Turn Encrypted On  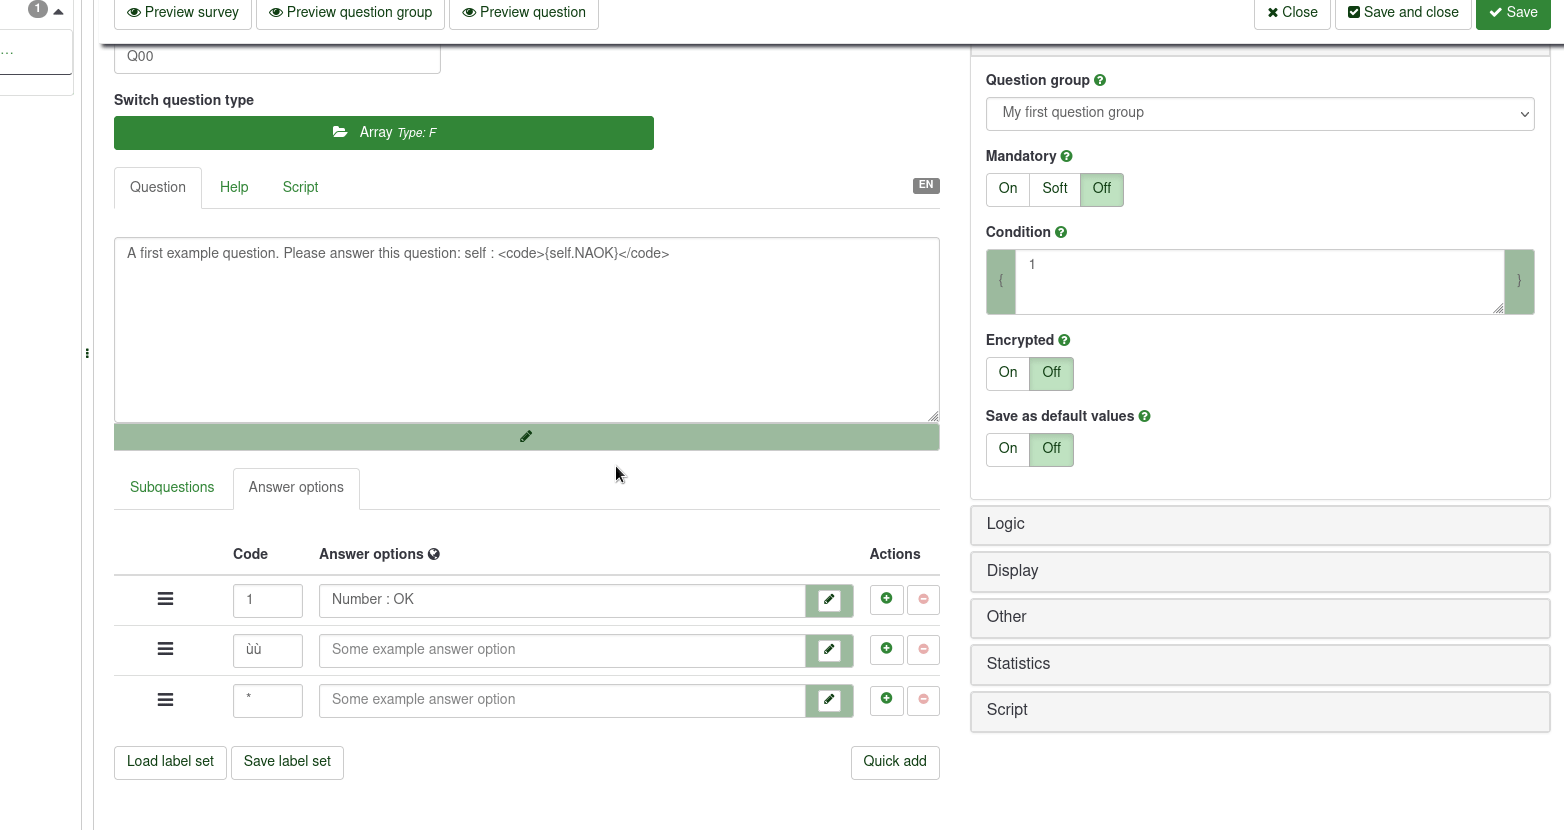point(1007,373)
